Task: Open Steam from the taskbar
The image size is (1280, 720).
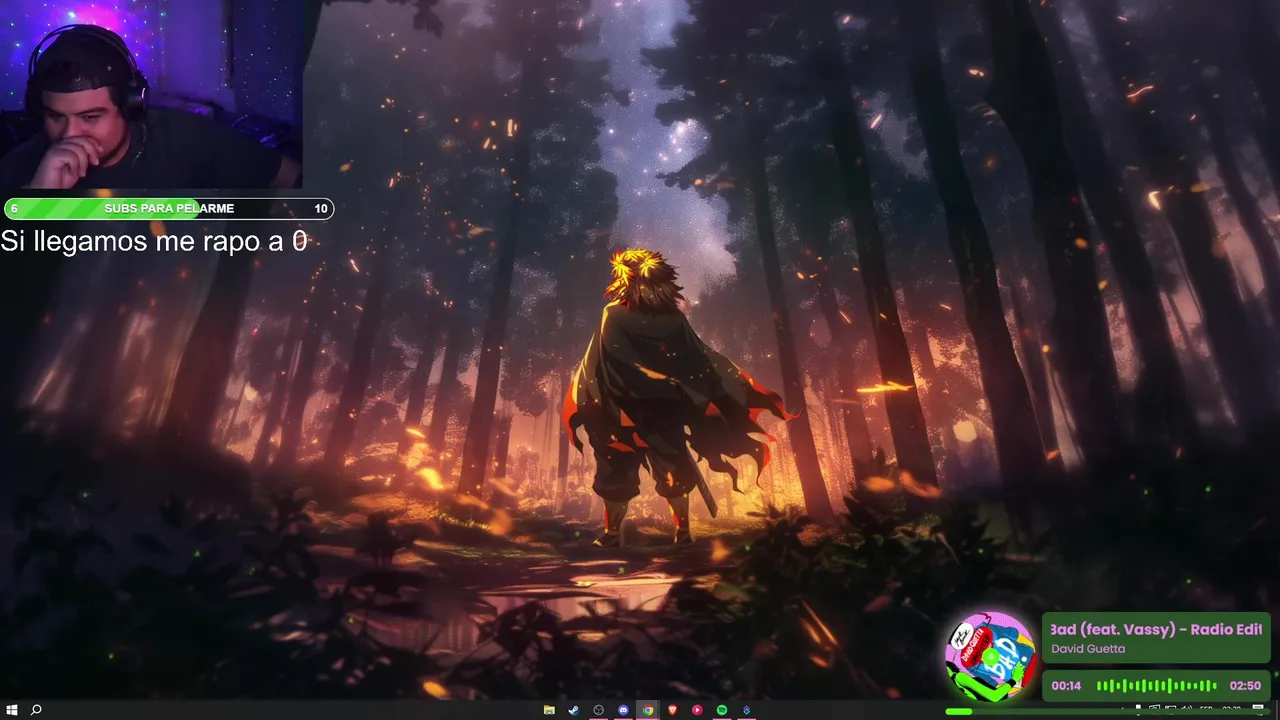Action: [574, 710]
